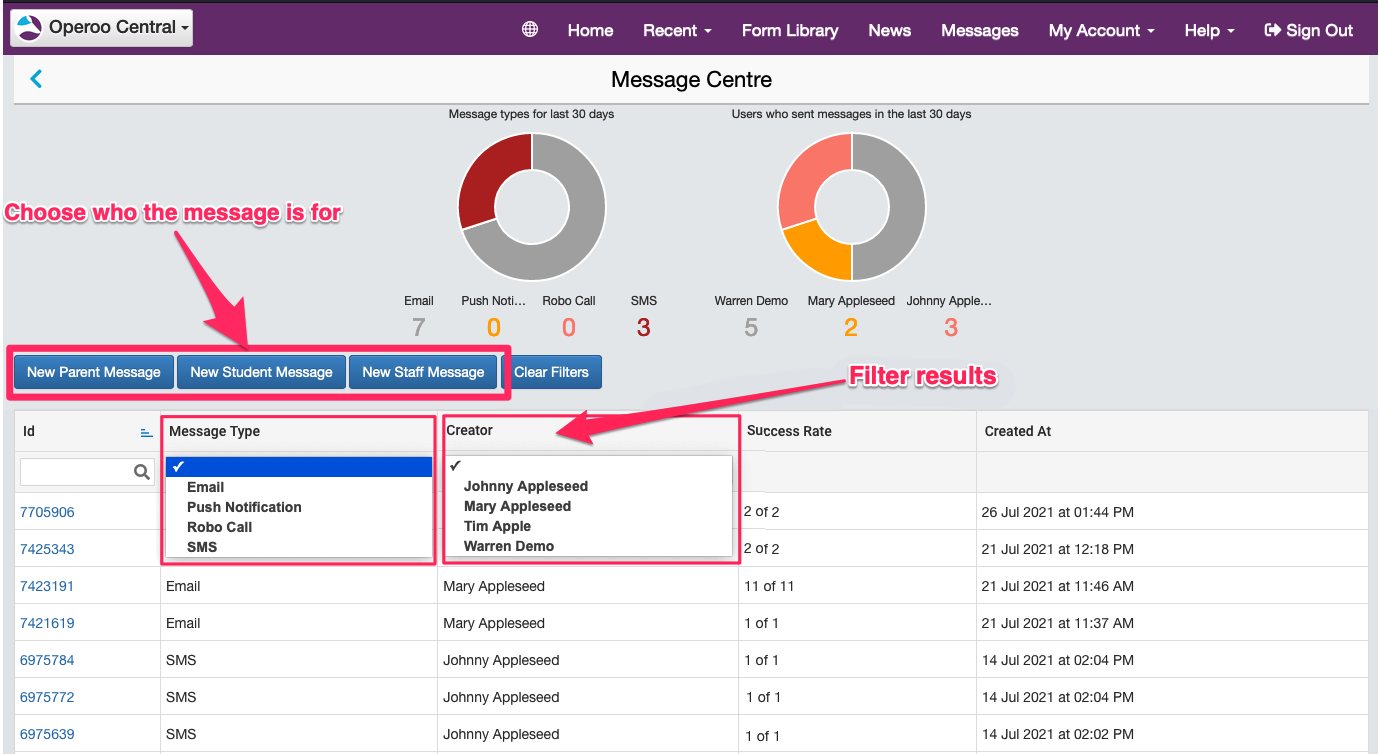Open the Messages menu item
Image resolution: width=1378 pixels, height=754 pixels.
(x=979, y=30)
